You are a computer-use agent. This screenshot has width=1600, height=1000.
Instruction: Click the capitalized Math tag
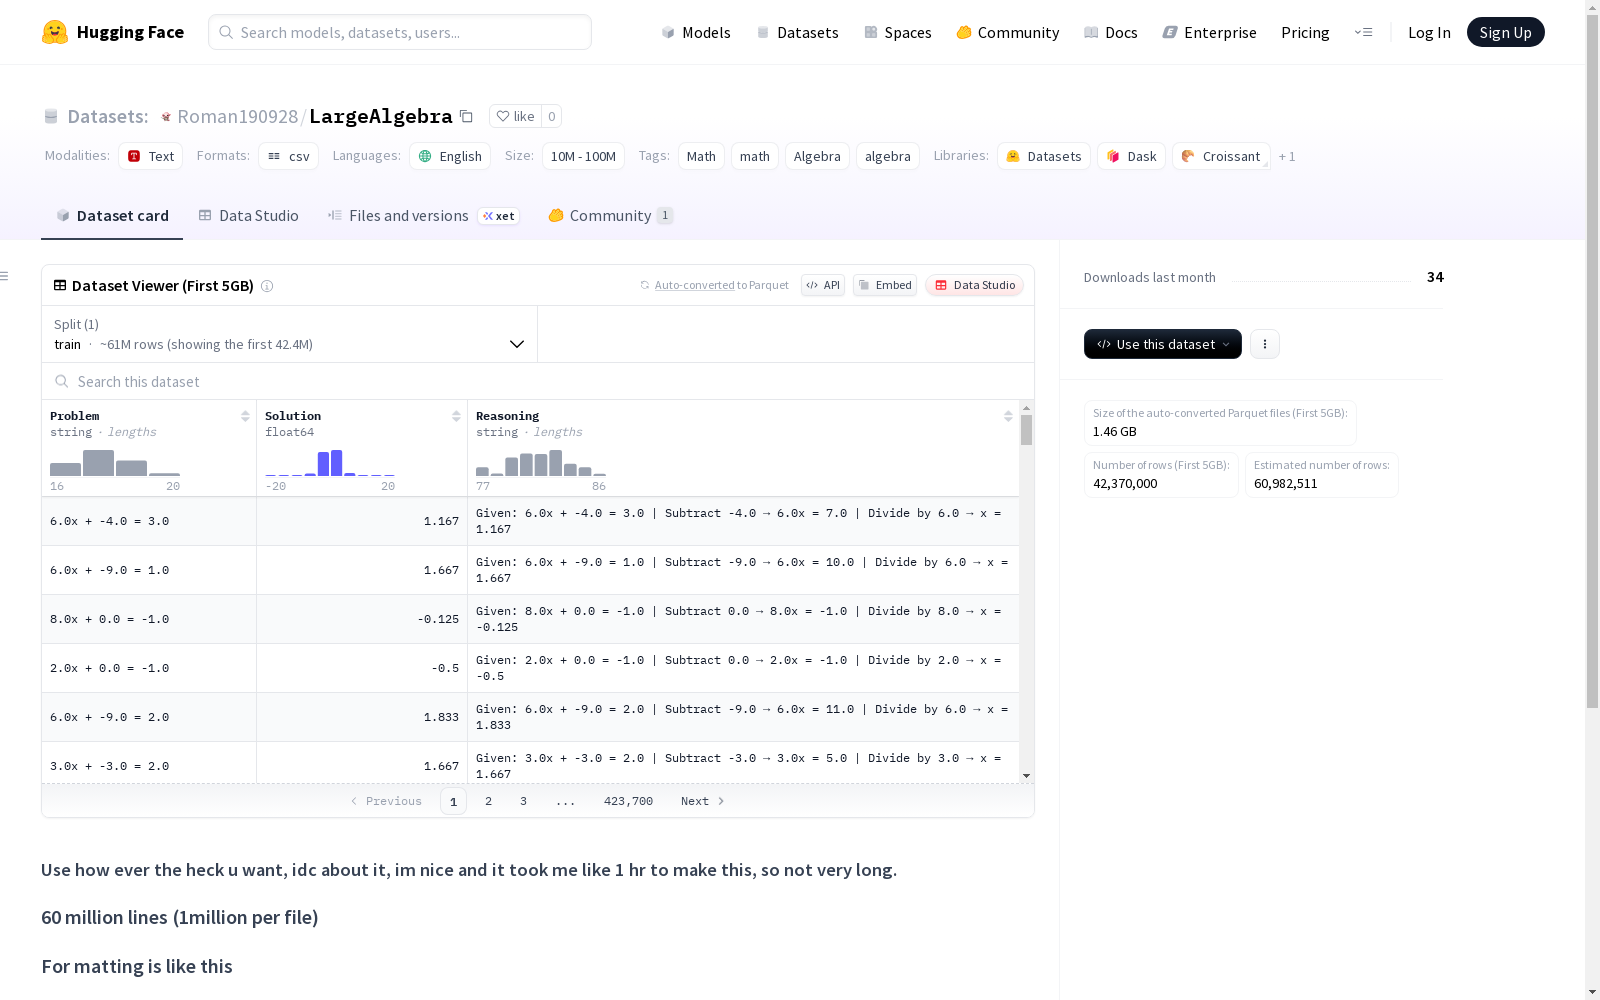(701, 156)
